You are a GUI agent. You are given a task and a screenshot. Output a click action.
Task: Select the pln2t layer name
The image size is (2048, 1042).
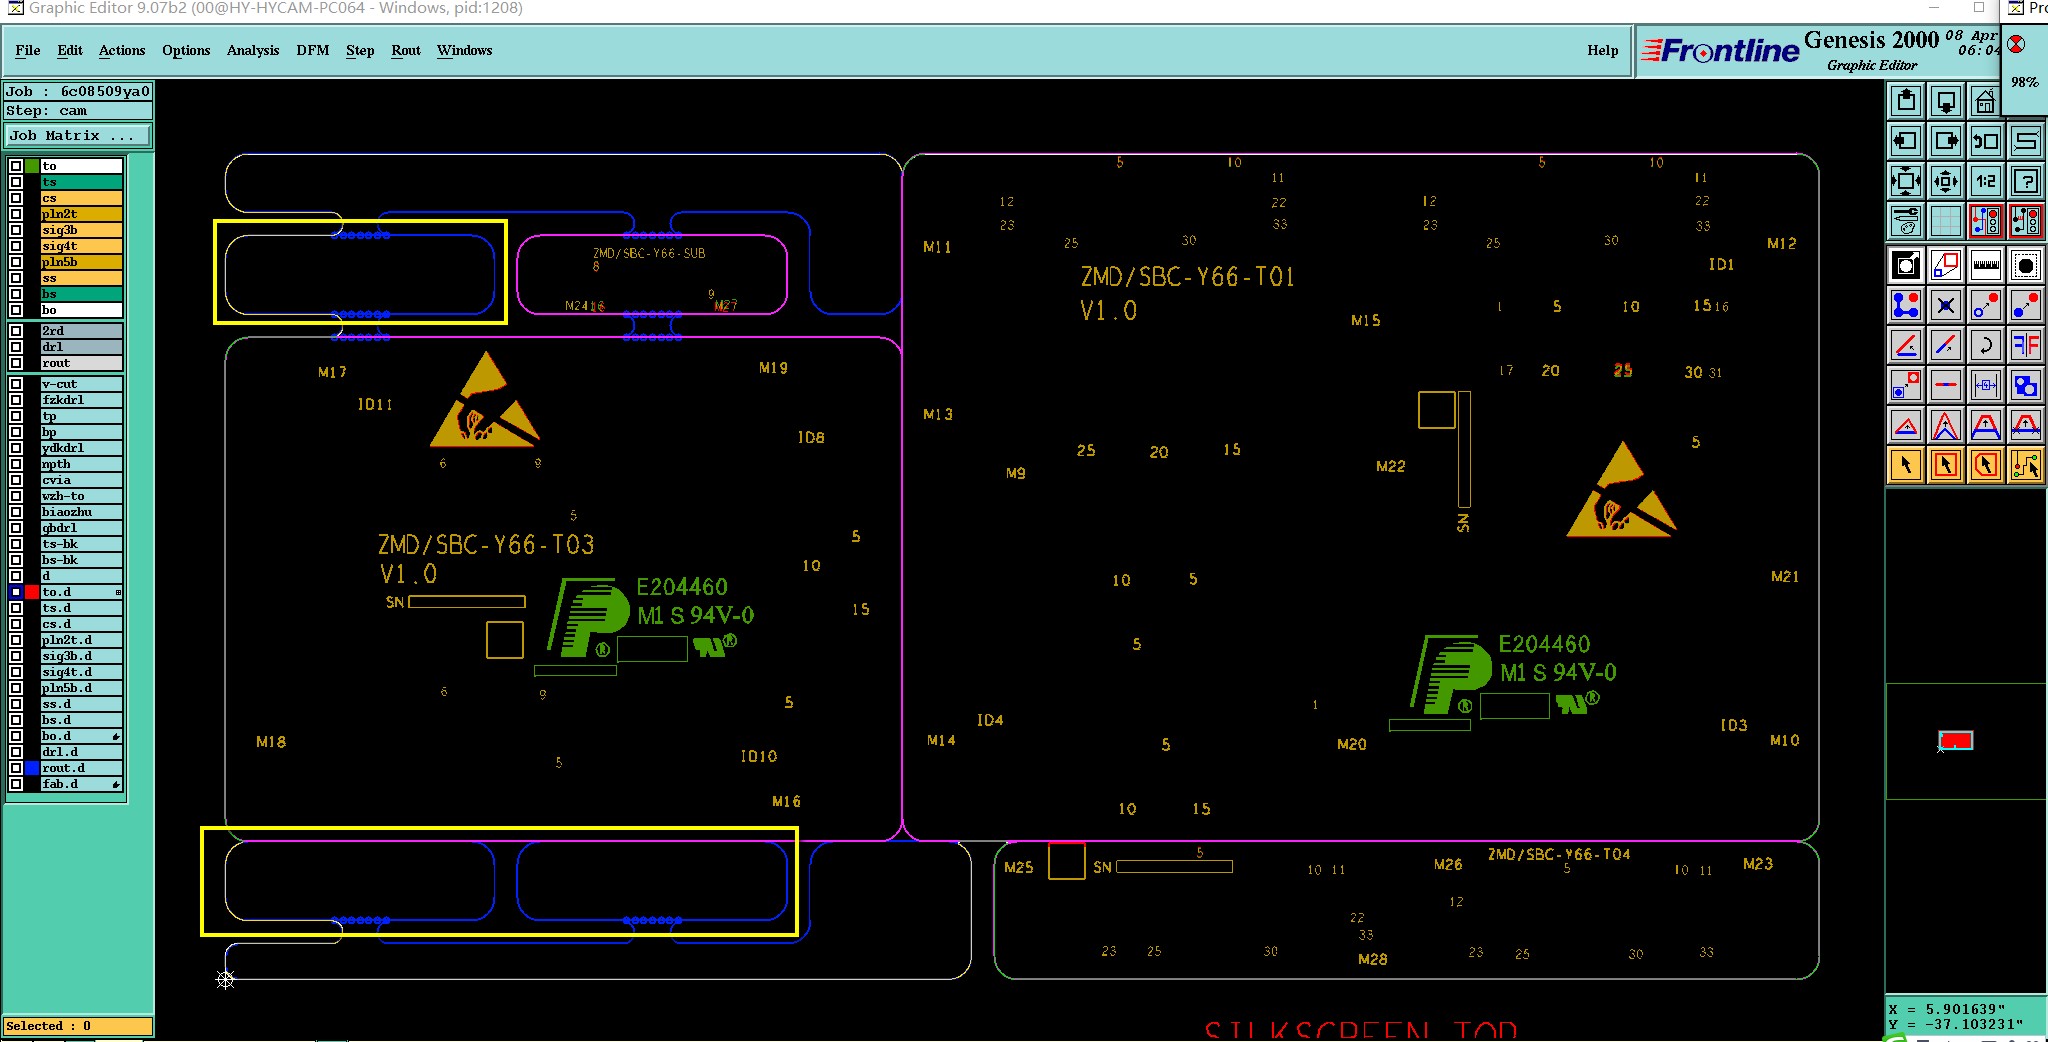(81, 214)
